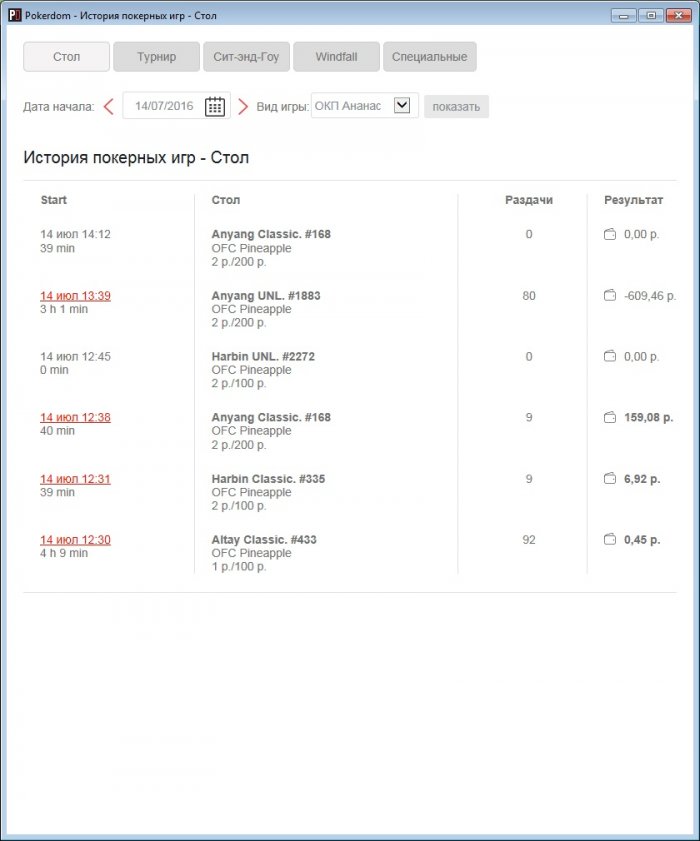Click wallet icon beside 0,45 р. result
The image size is (700, 841).
click(x=610, y=540)
